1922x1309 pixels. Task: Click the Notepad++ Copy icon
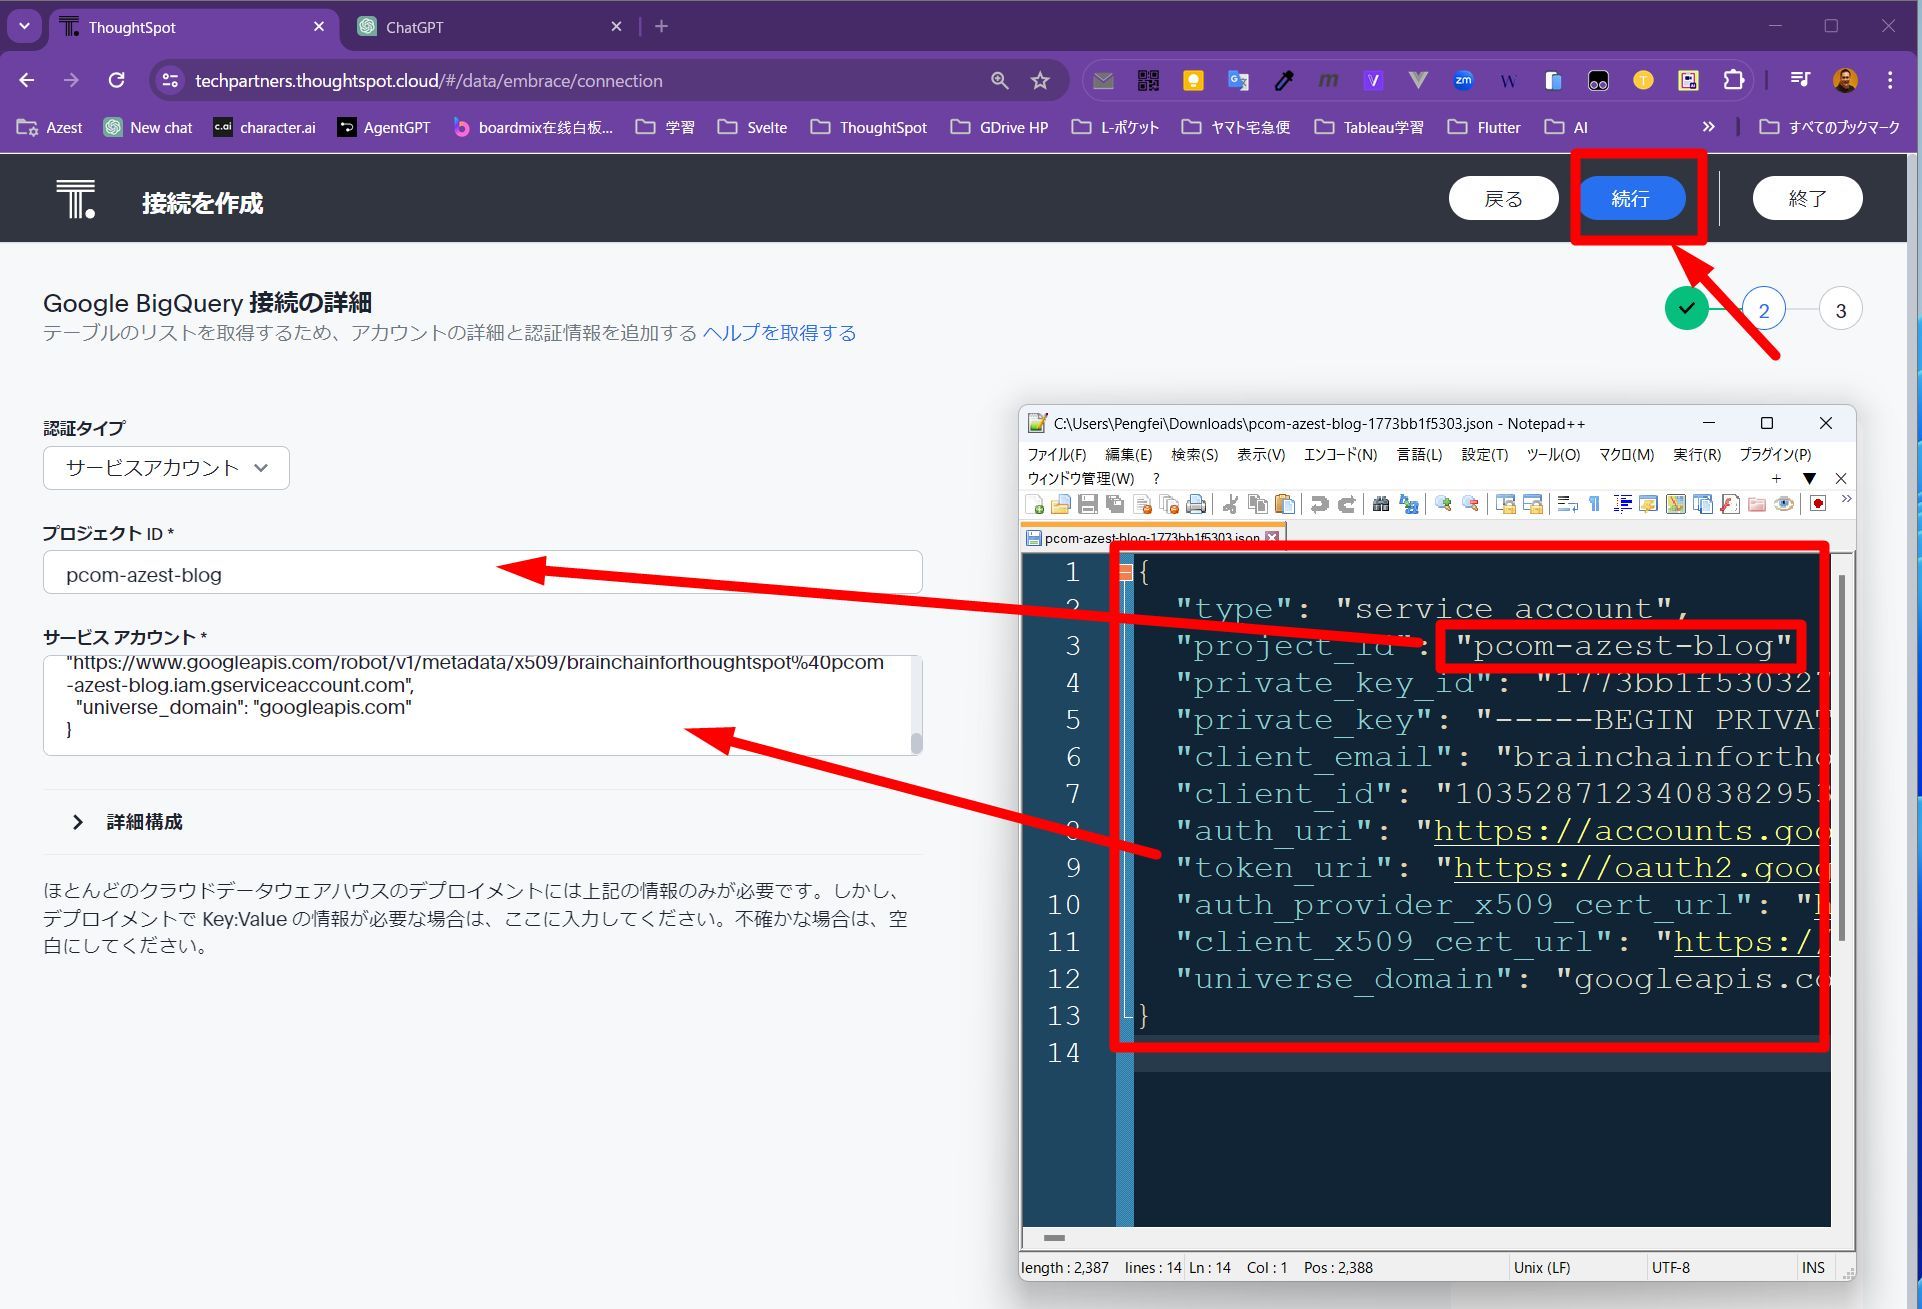click(1258, 504)
